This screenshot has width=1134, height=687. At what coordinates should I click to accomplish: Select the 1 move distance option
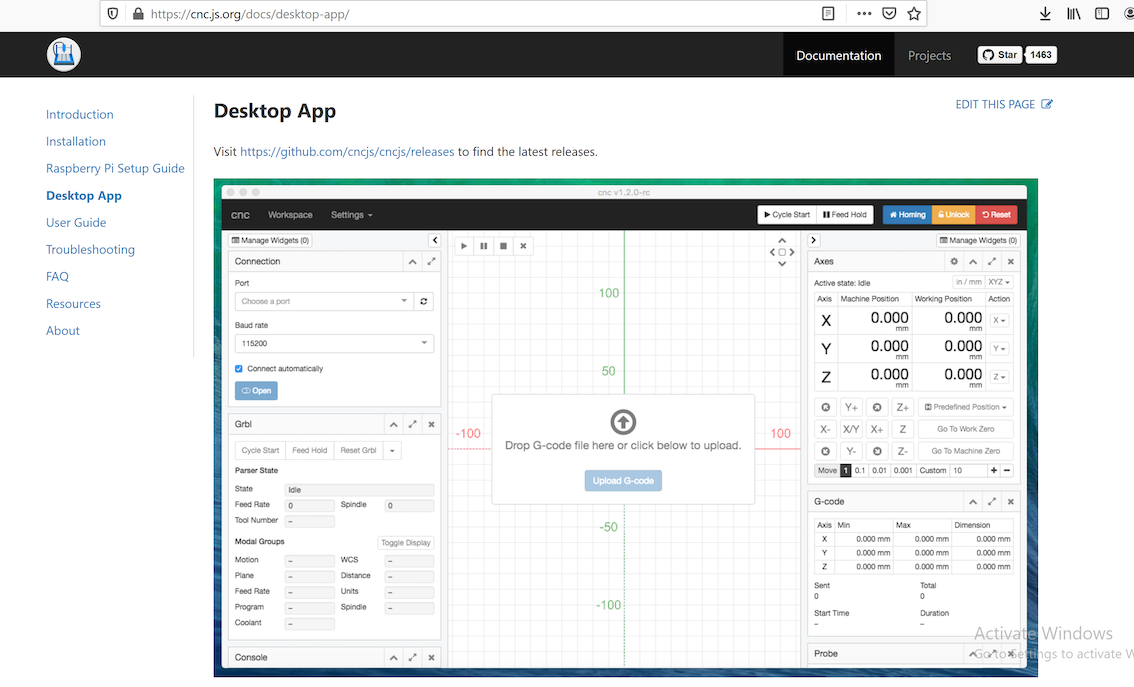[845, 470]
